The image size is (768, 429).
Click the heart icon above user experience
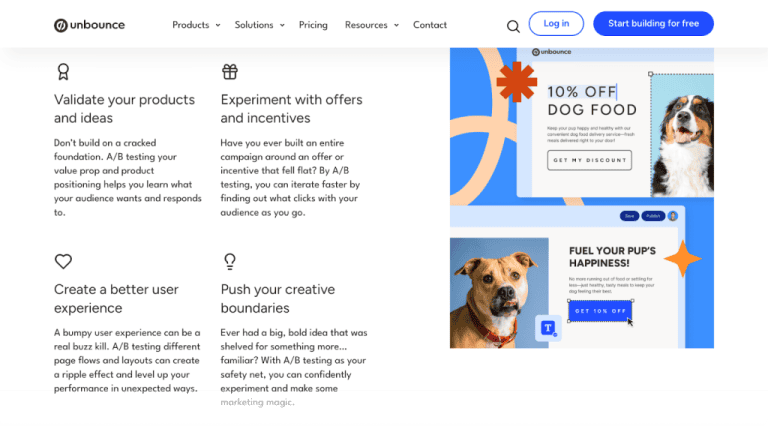coord(63,262)
